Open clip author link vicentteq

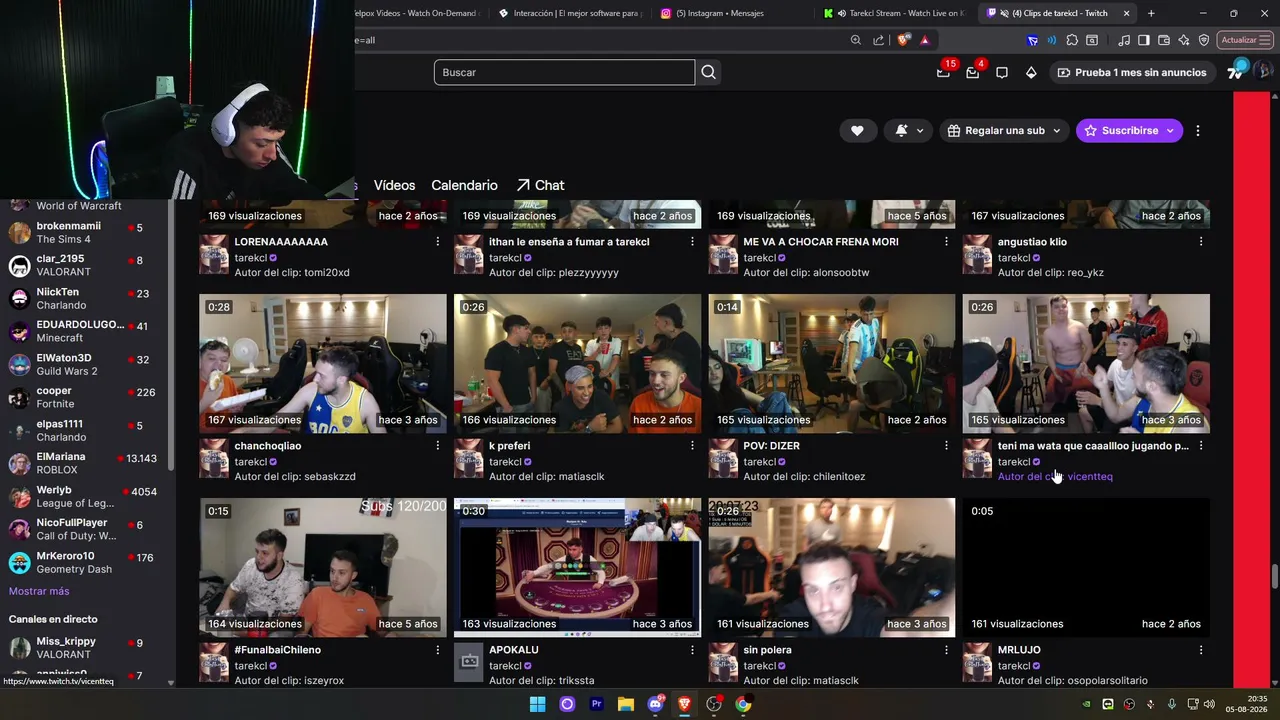[1090, 477]
